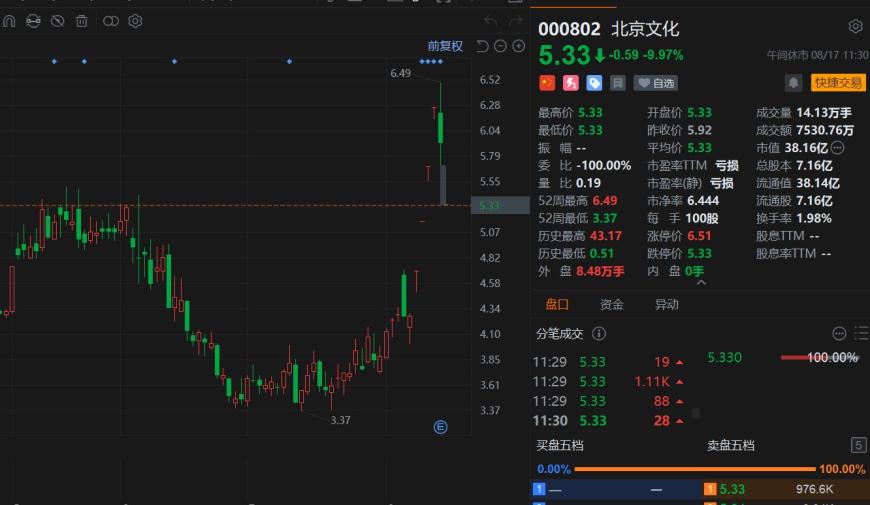Click the sell level 1 price 5.33 row
This screenshot has width=870, height=505.
785,489
